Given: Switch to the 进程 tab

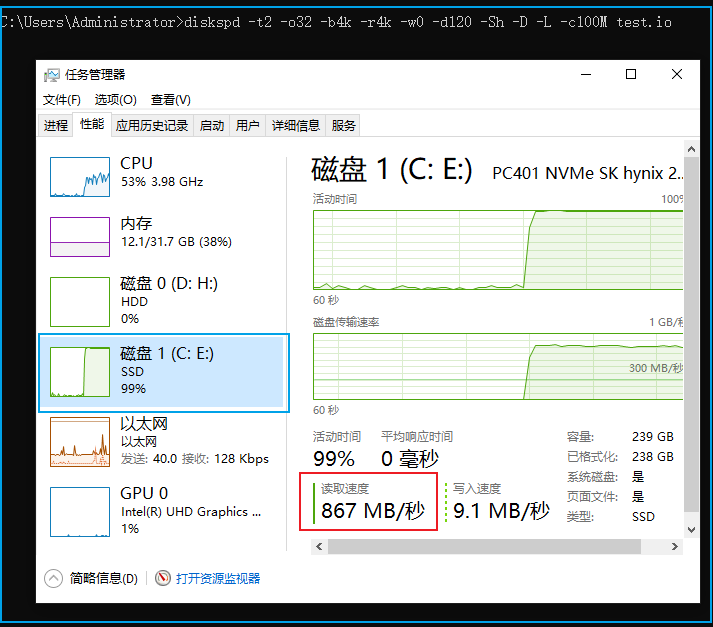Looking at the screenshot, I should [56, 125].
